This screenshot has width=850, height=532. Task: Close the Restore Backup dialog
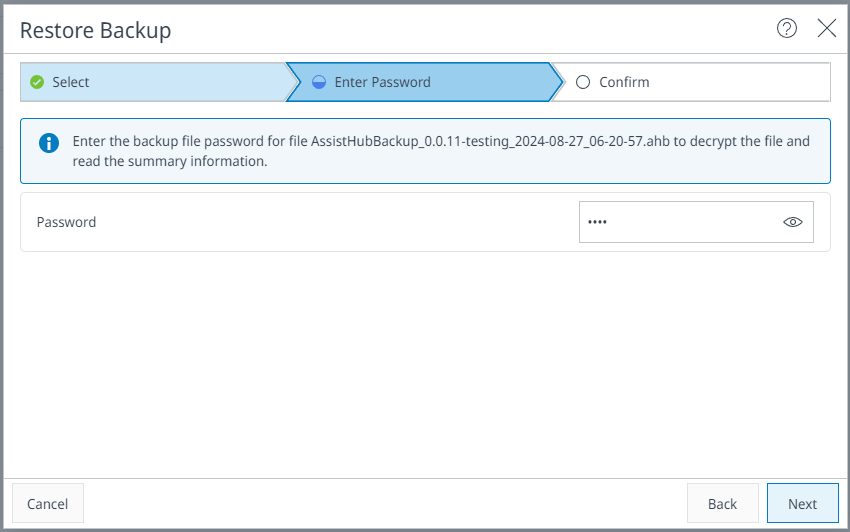tap(827, 28)
